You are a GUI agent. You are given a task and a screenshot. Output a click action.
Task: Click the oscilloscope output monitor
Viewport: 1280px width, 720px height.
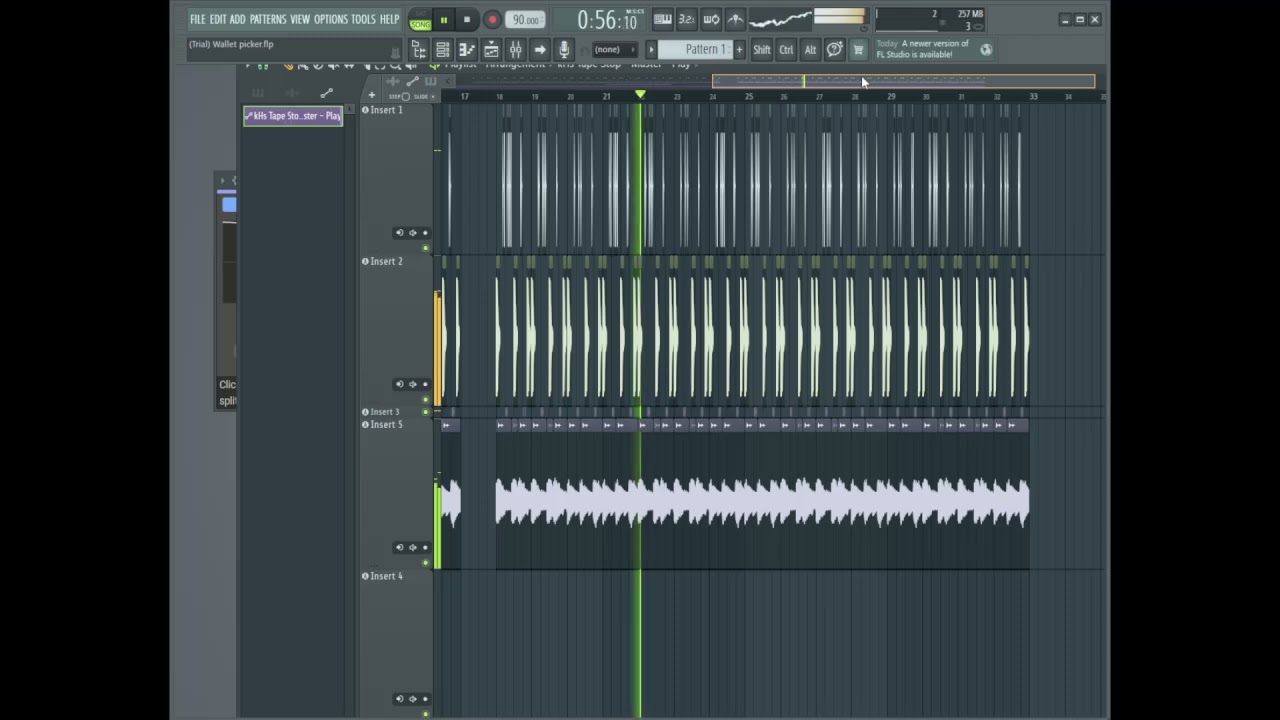tap(780, 19)
